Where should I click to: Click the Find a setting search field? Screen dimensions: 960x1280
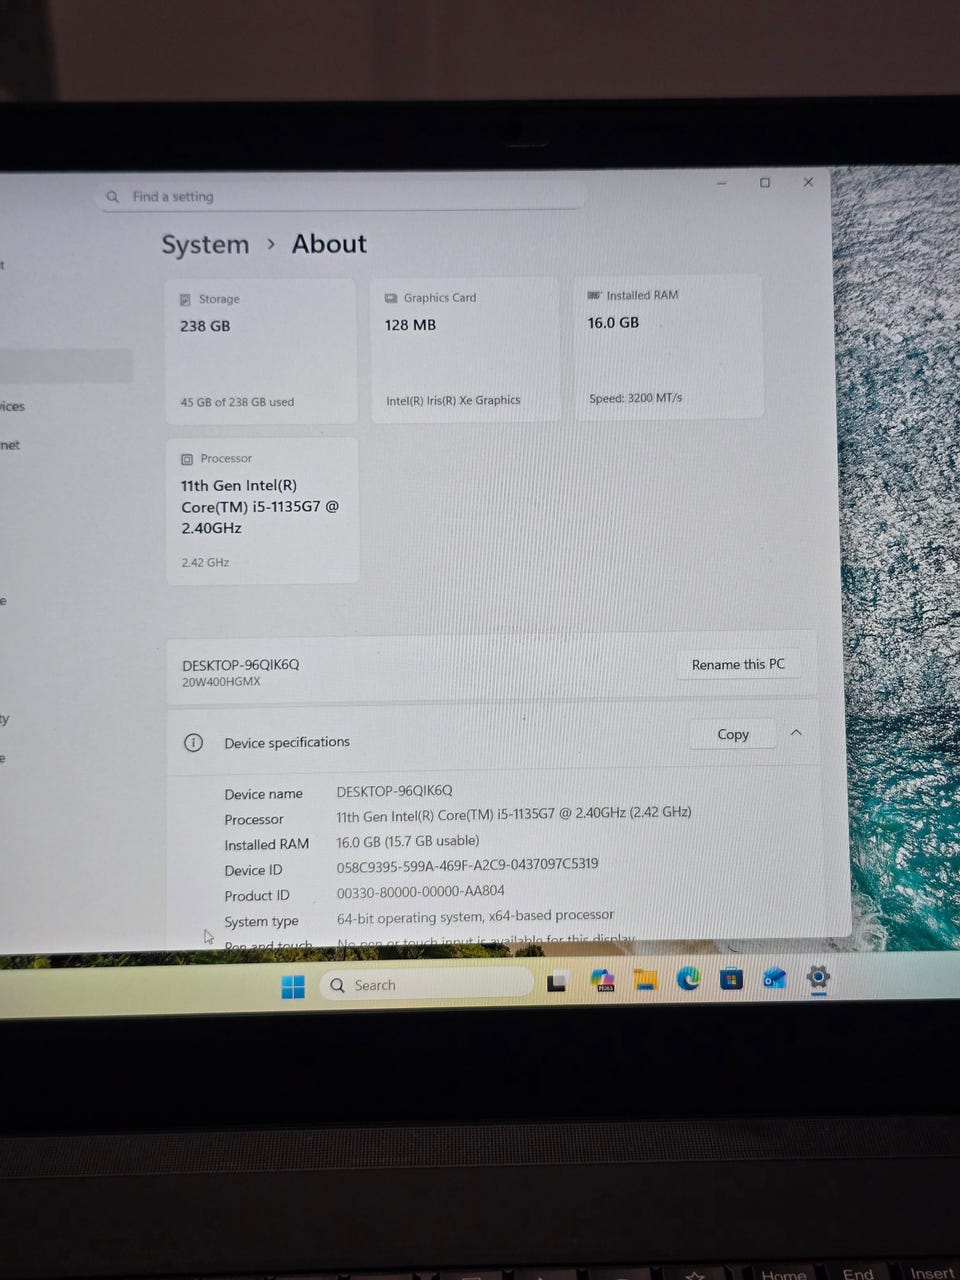pos(340,196)
